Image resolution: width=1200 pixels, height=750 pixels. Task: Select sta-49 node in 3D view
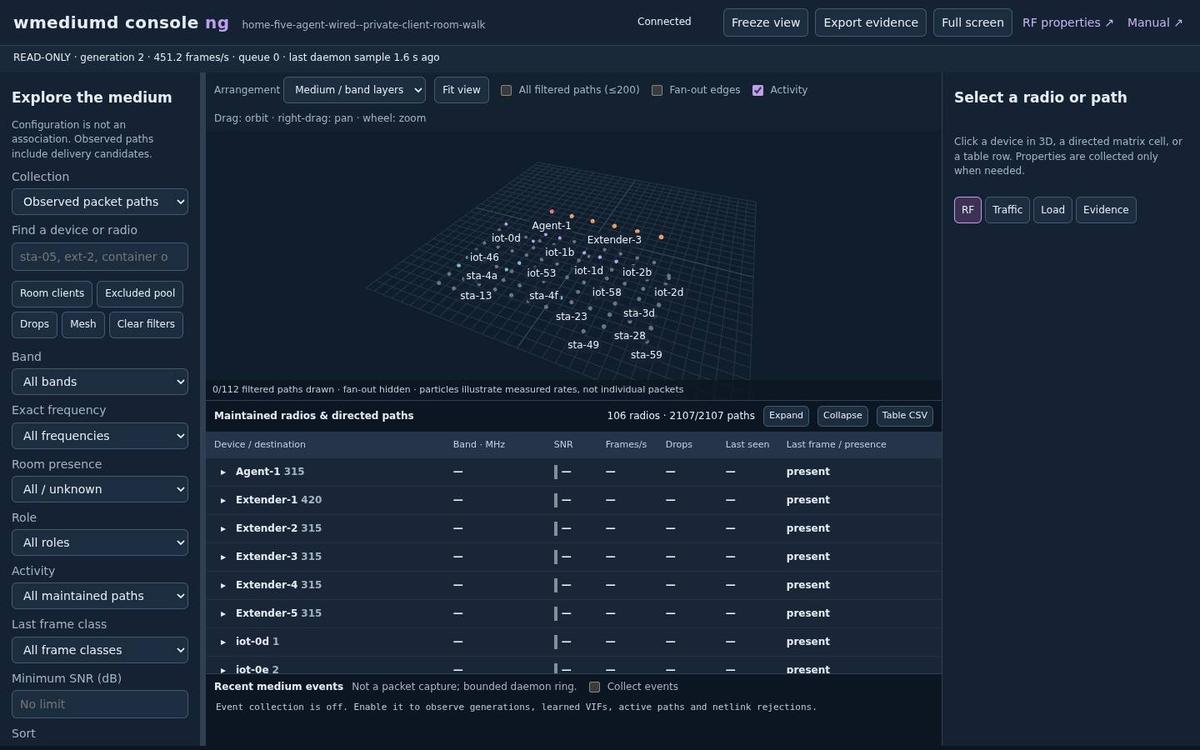click(583, 345)
